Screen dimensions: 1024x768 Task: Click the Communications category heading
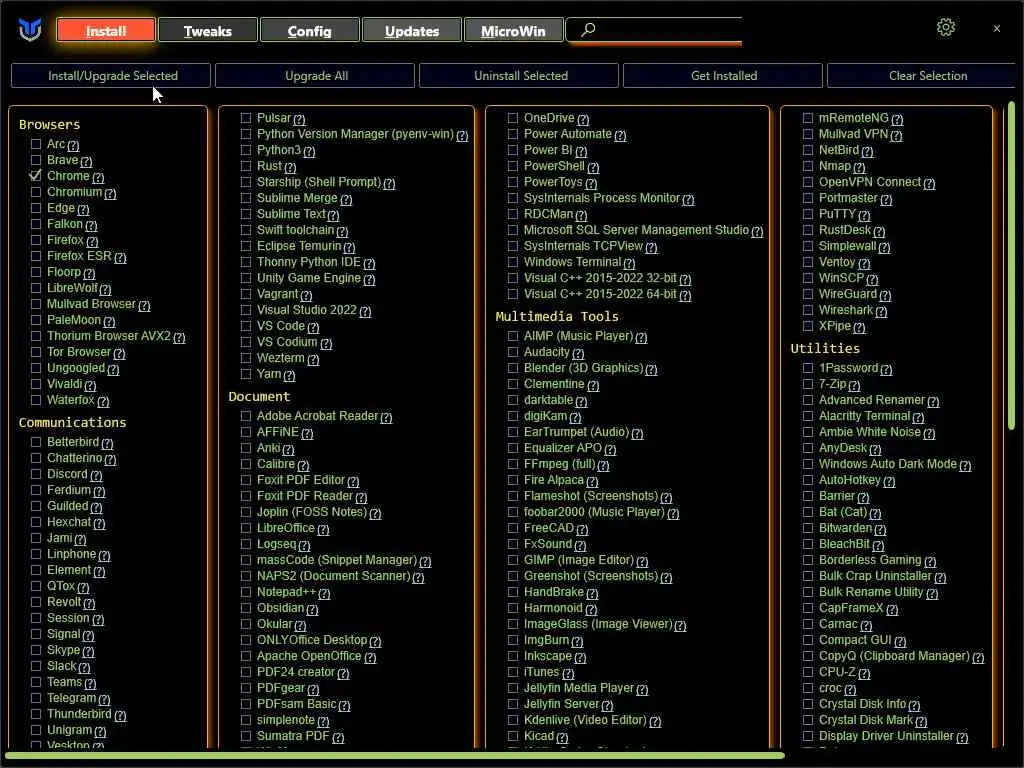coord(72,423)
